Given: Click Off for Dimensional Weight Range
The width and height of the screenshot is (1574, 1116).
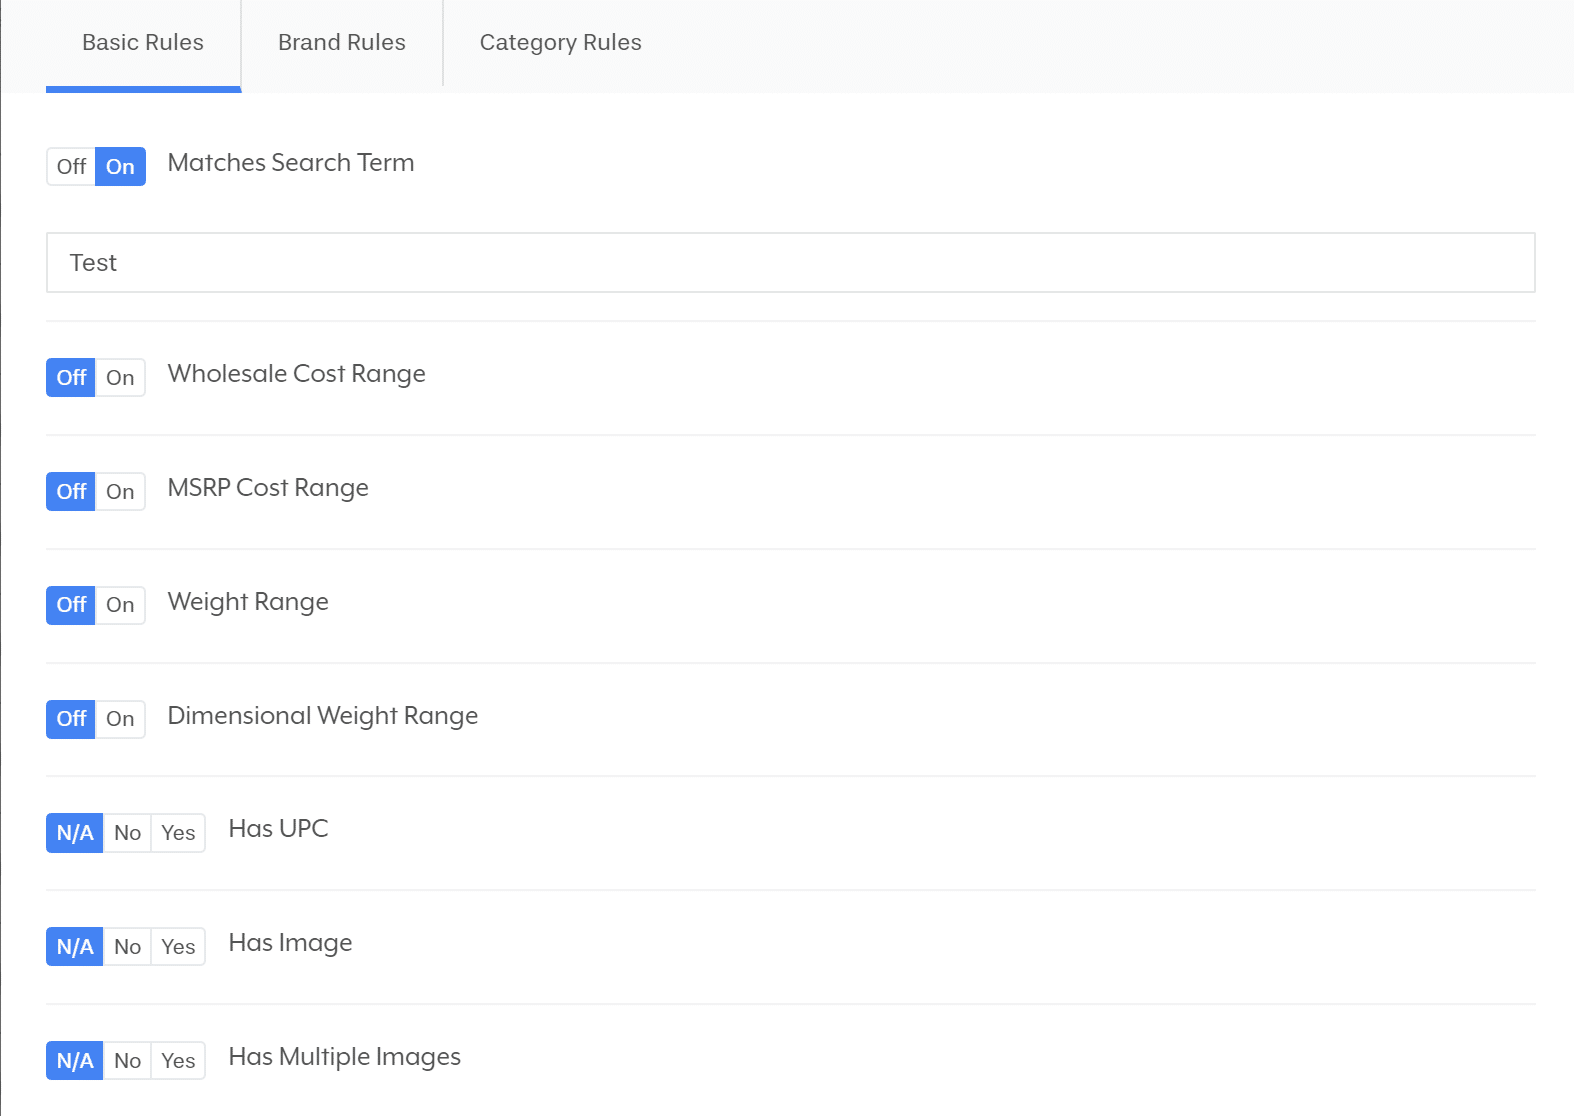Looking at the screenshot, I should pyautogui.click(x=71, y=719).
